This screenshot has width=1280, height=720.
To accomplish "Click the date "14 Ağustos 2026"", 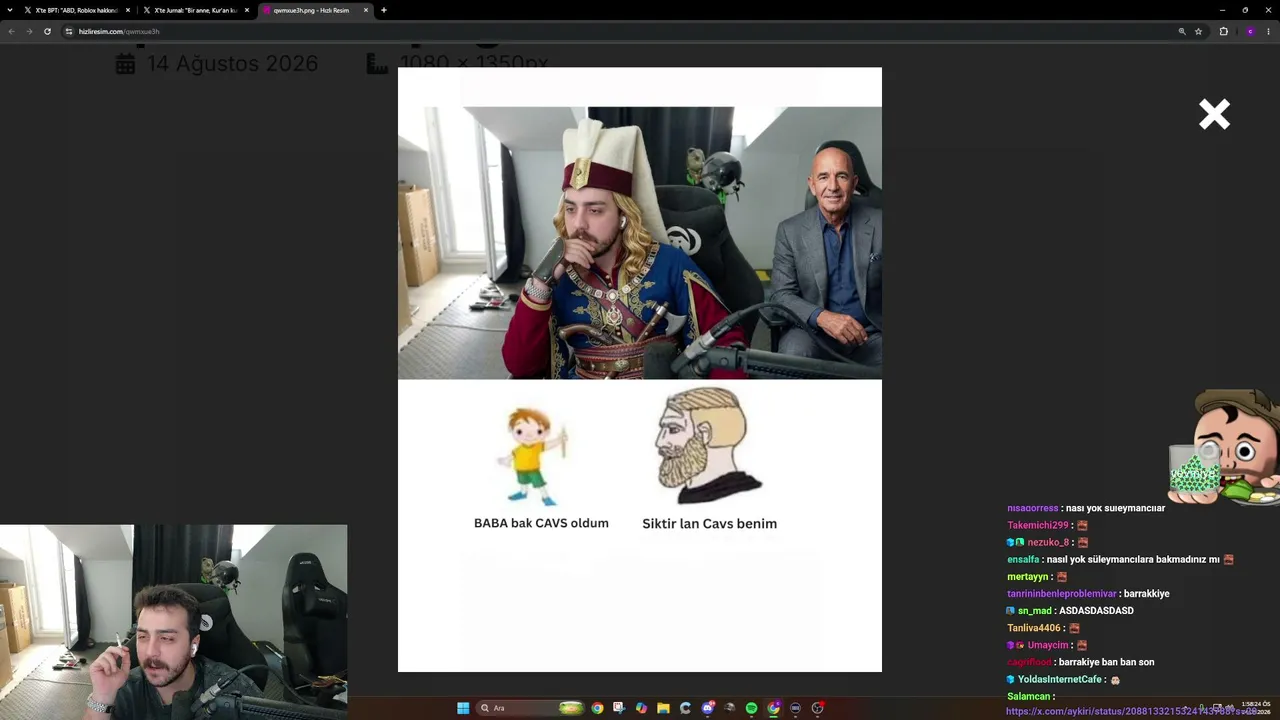I will [232, 64].
